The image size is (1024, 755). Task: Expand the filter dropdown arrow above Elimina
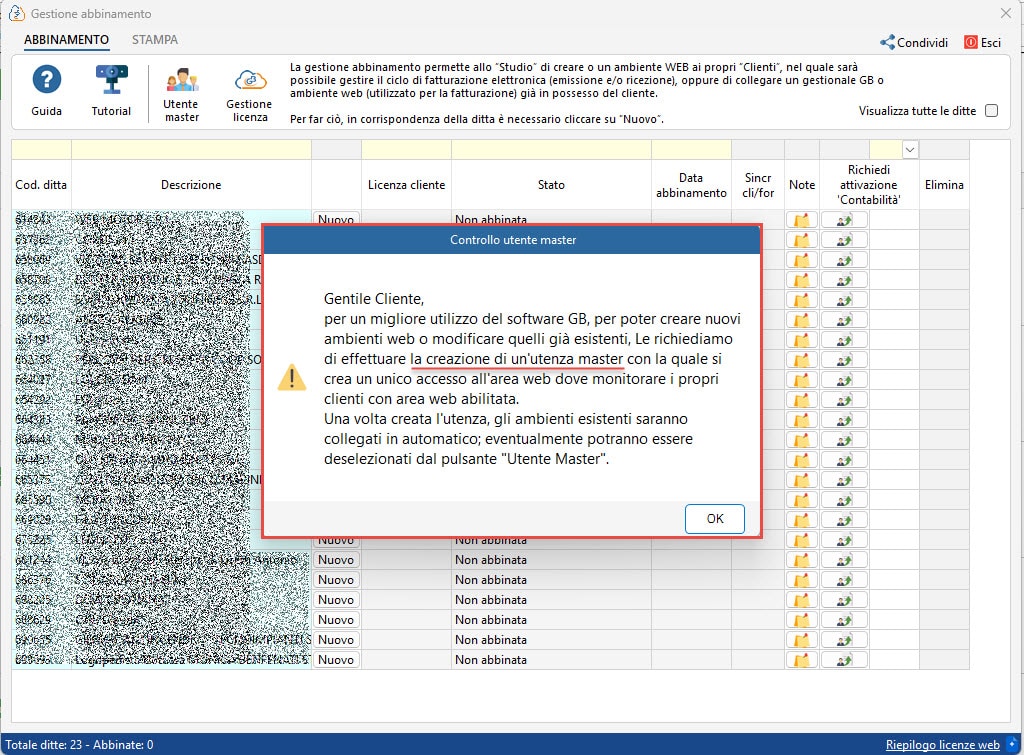(910, 150)
